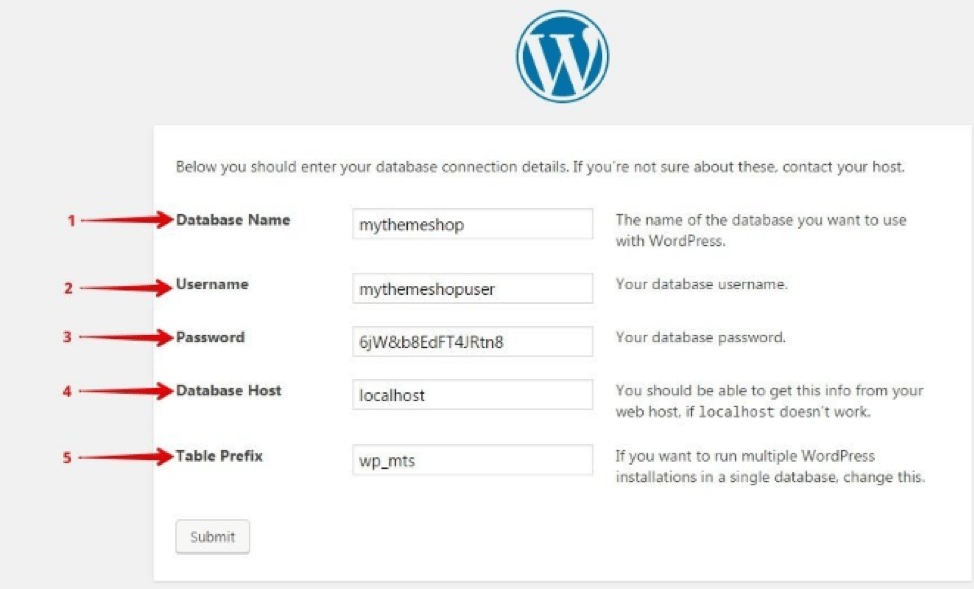The width and height of the screenshot is (974, 589).
Task: Select the Password input field
Action: pos(472,341)
